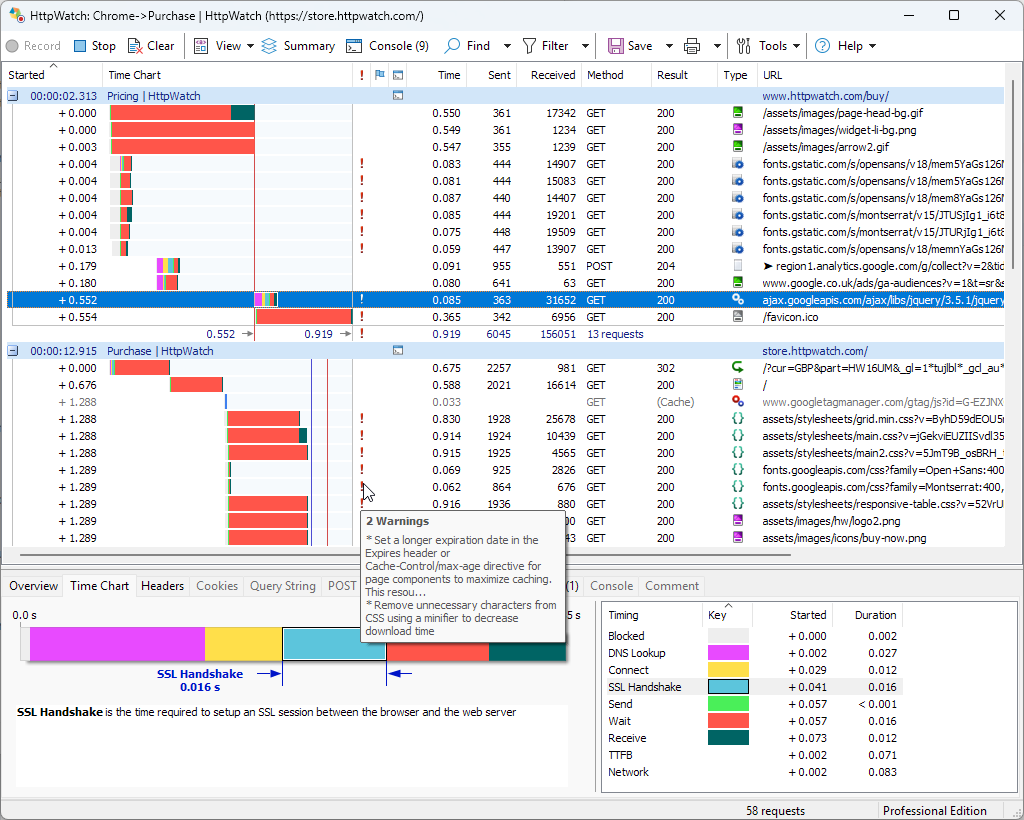Image resolution: width=1024 pixels, height=820 pixels.
Task: Click type icon of jquery request row
Action: 738,300
